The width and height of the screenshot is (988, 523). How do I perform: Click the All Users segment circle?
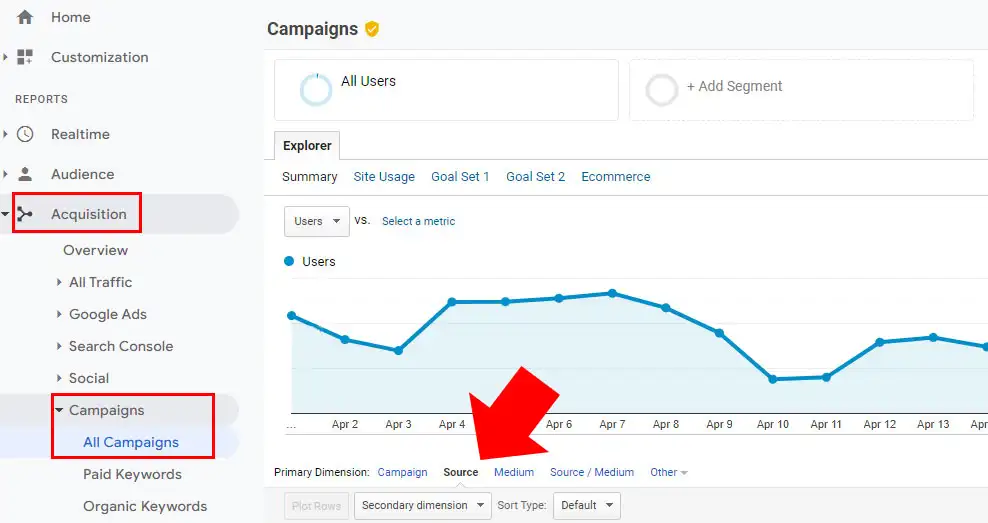316,90
